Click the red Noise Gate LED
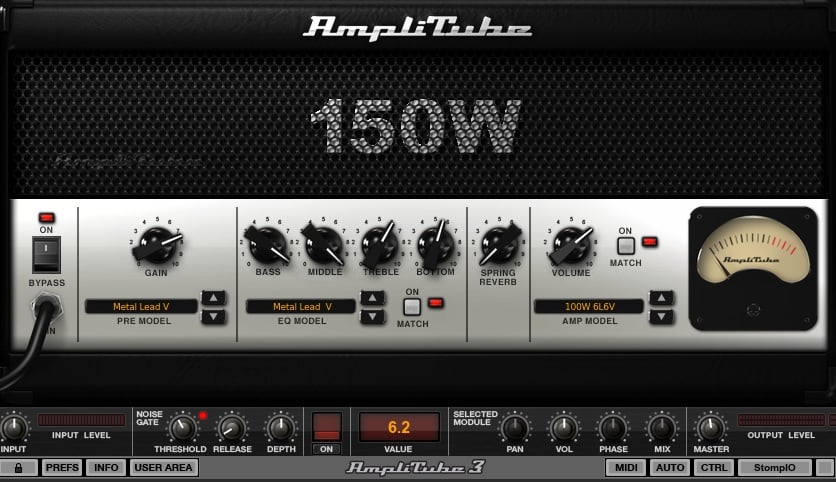 [x=203, y=415]
